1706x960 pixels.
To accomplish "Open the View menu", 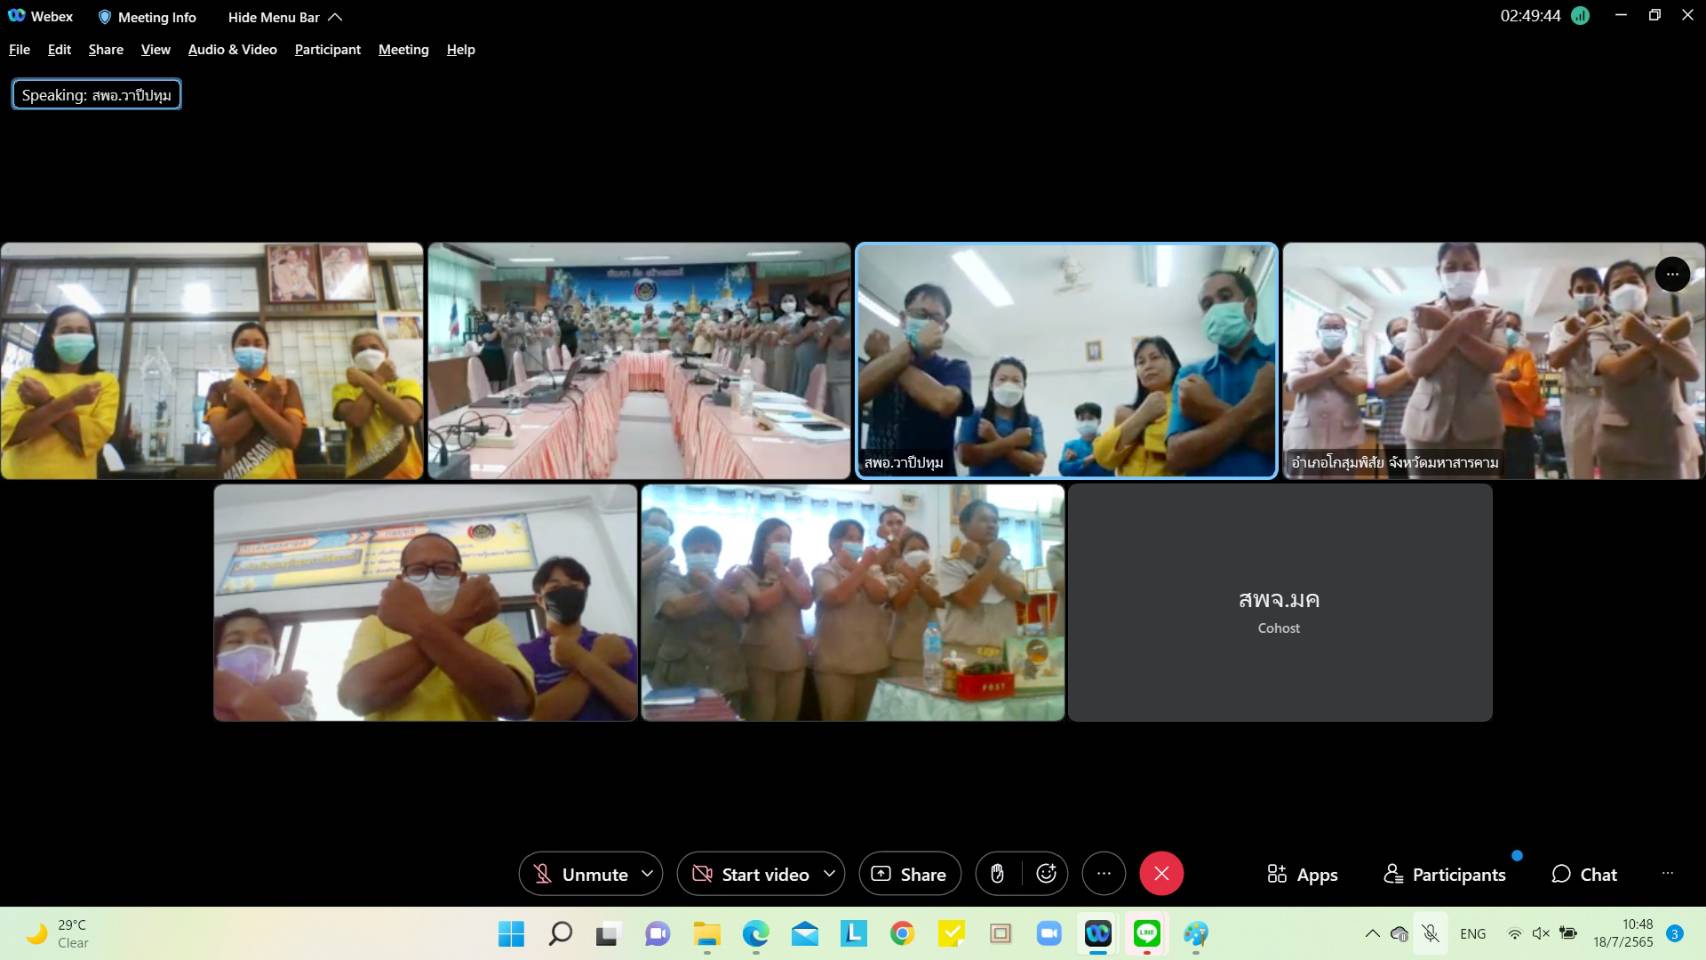I will (155, 49).
